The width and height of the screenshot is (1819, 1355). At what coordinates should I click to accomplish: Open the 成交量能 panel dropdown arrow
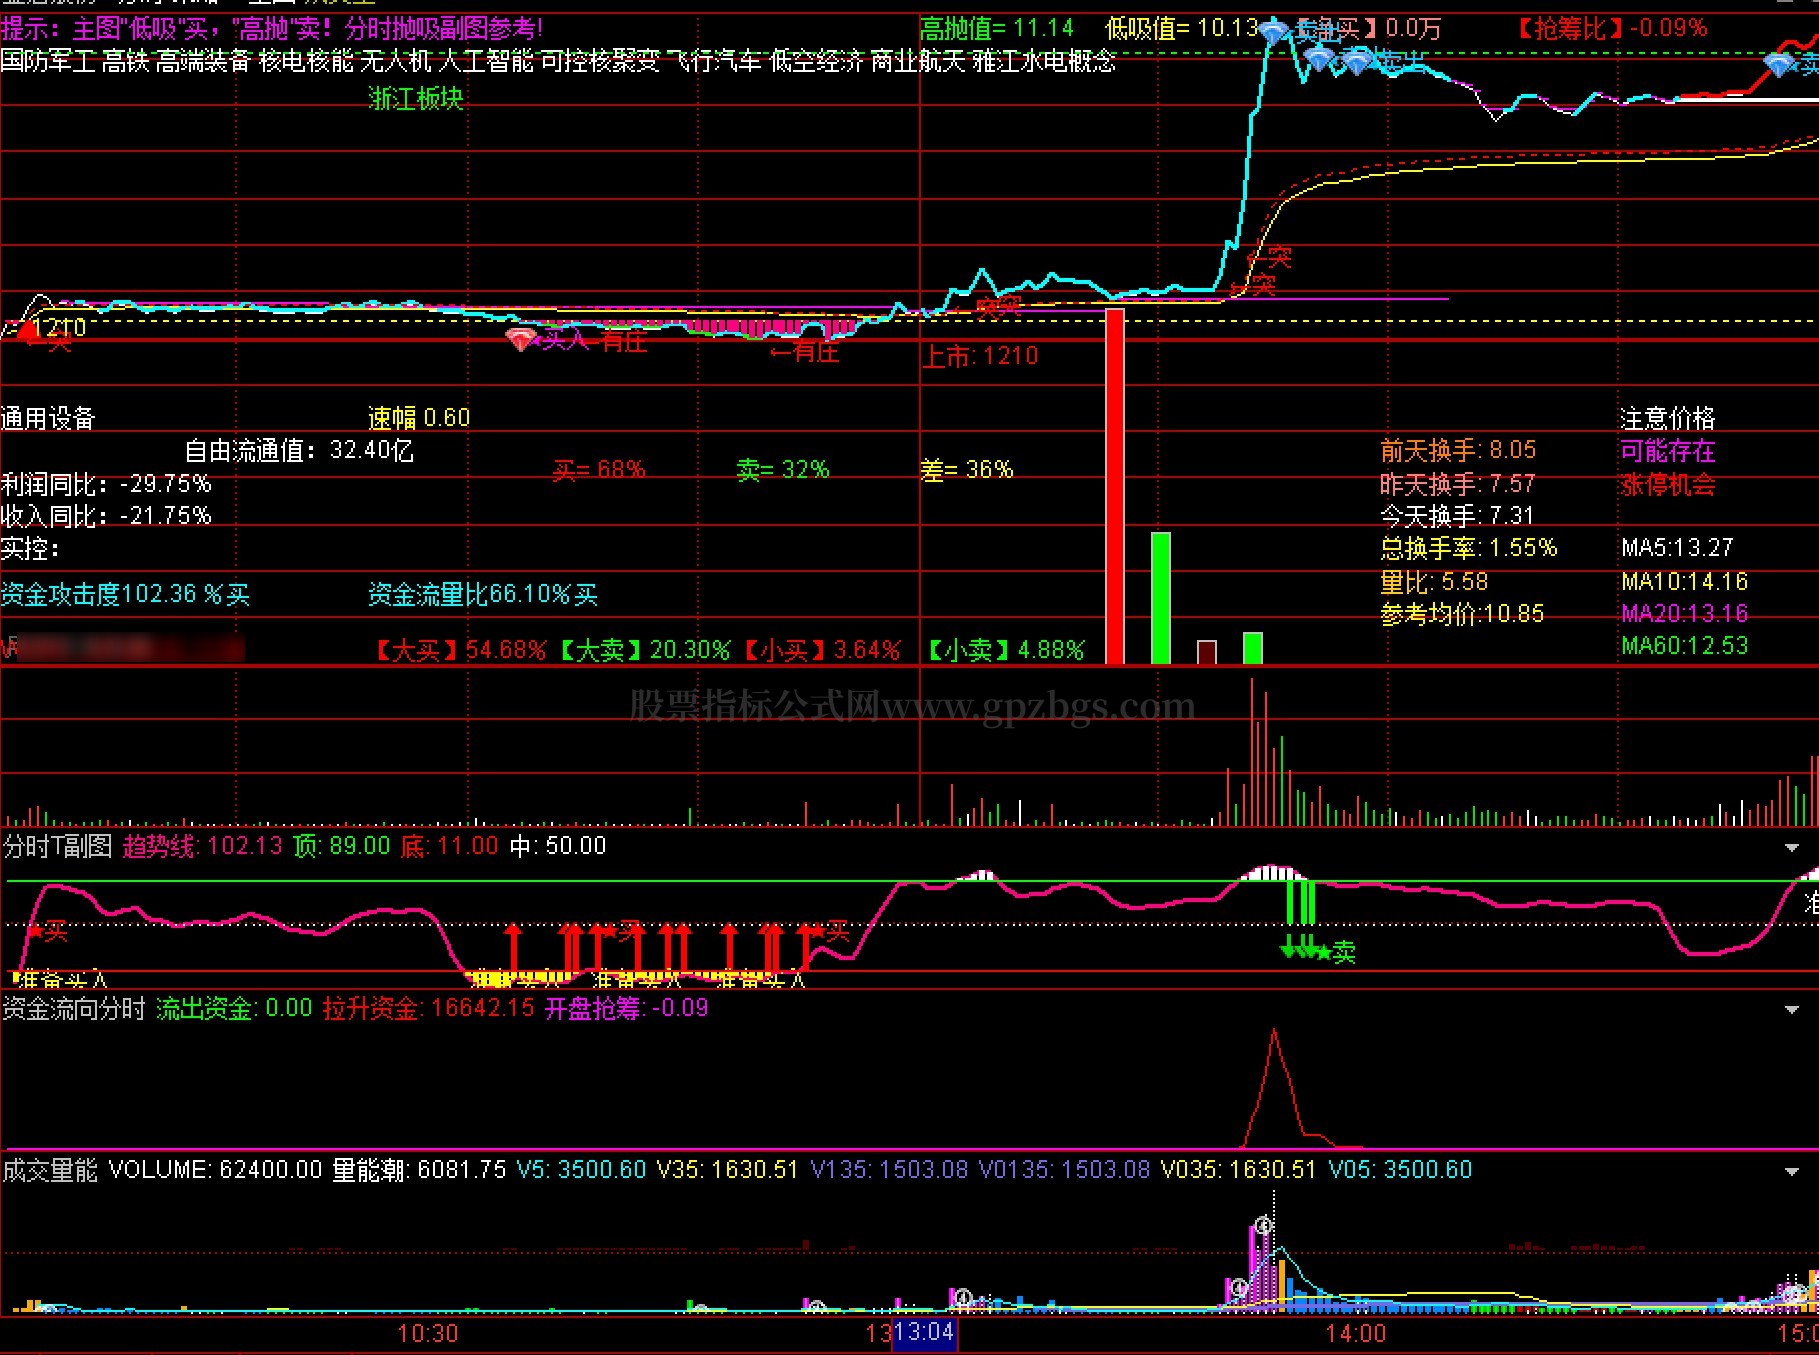(x=1792, y=1172)
